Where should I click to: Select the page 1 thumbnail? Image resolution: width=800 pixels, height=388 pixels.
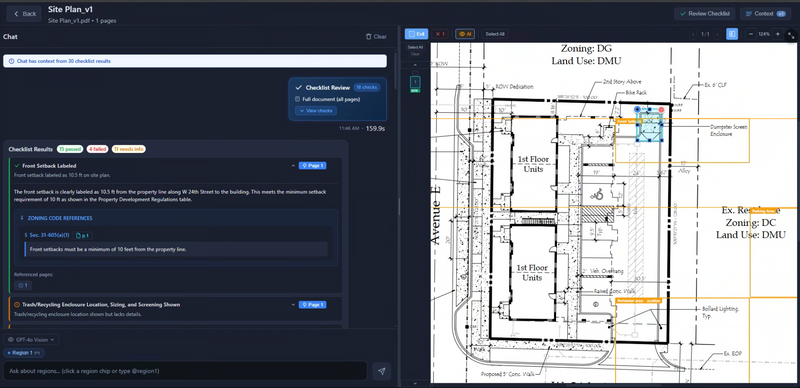(415, 83)
